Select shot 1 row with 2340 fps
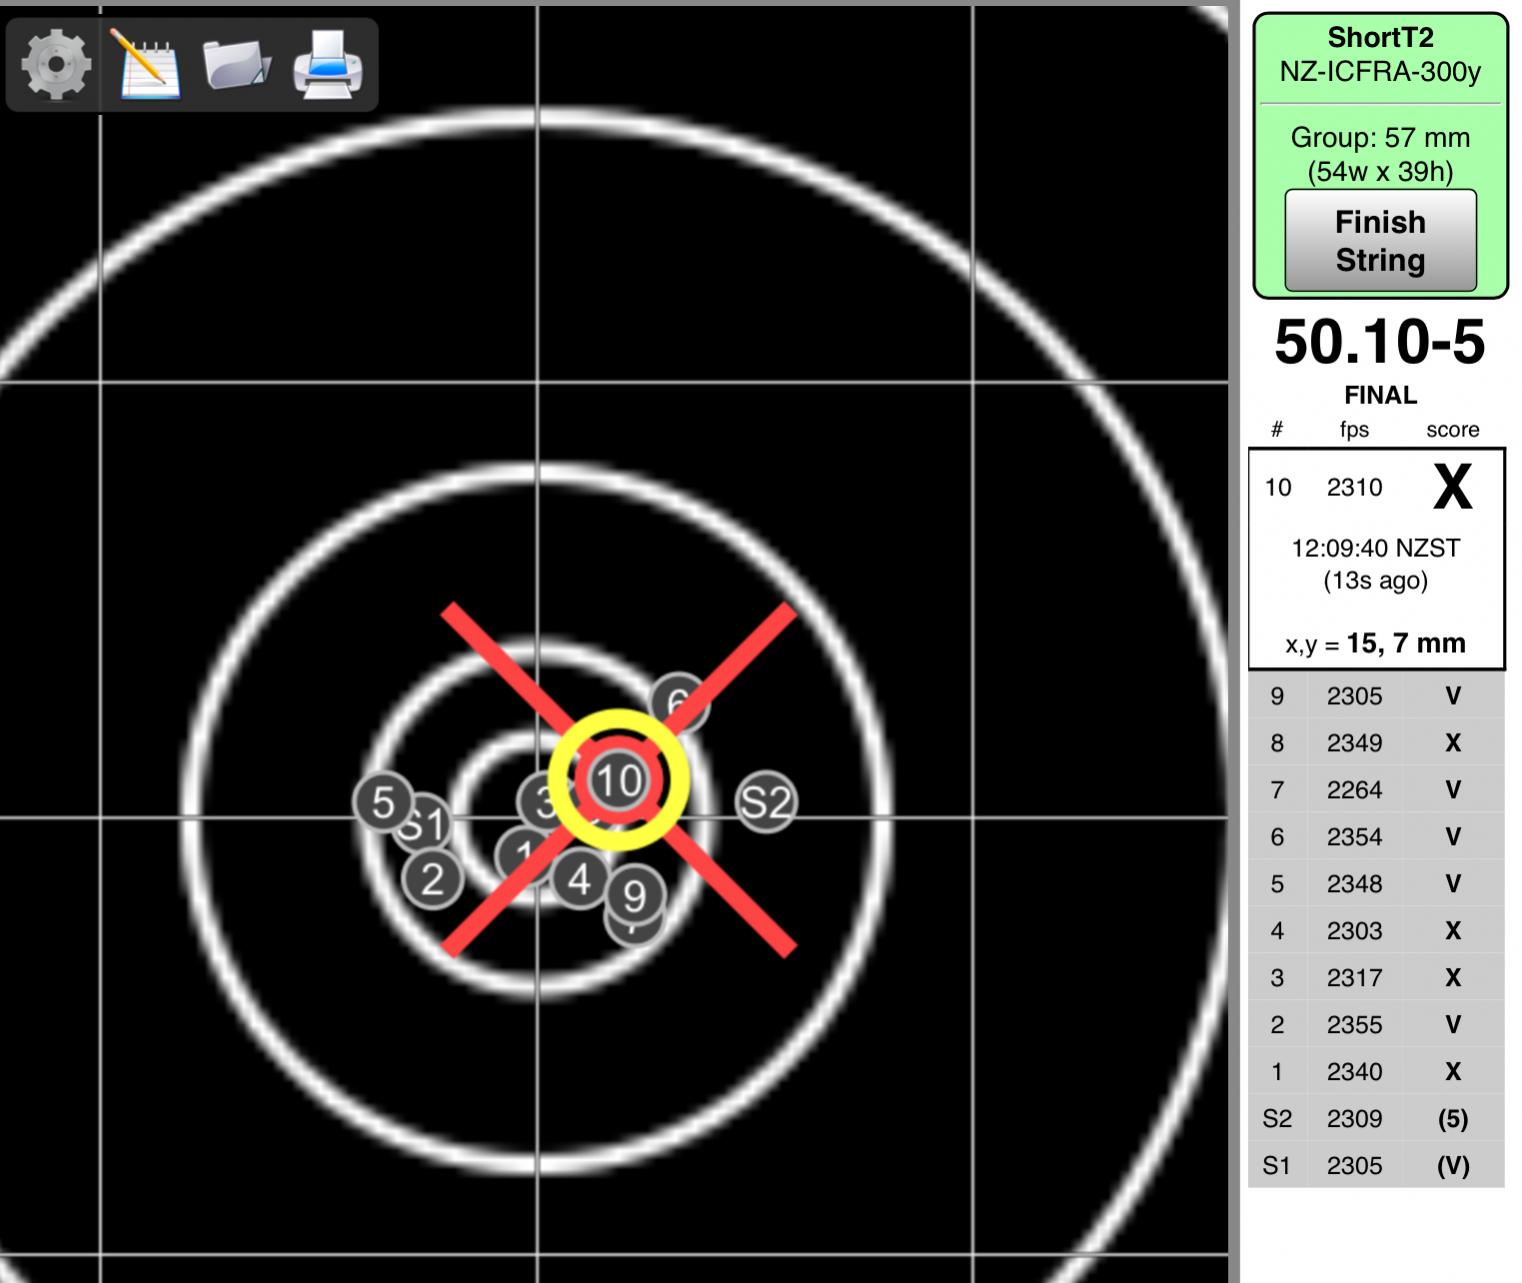Screen dimensions: 1522x1283 [1376, 1072]
